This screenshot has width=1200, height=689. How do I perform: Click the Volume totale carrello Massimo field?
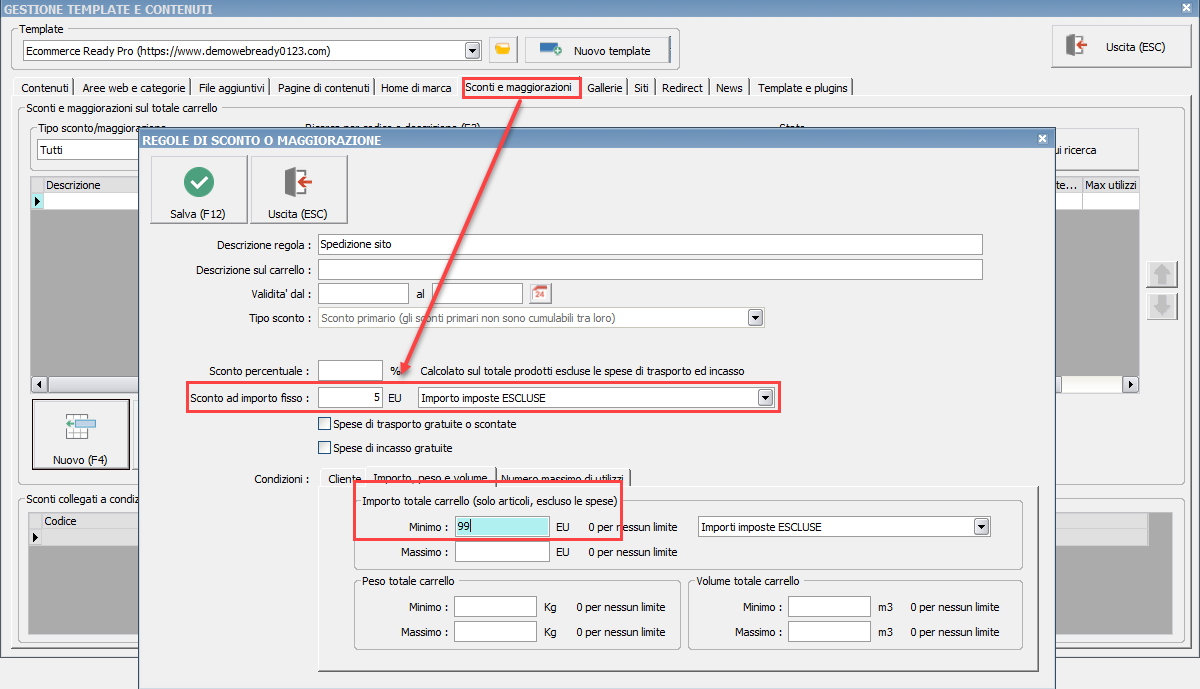829,632
